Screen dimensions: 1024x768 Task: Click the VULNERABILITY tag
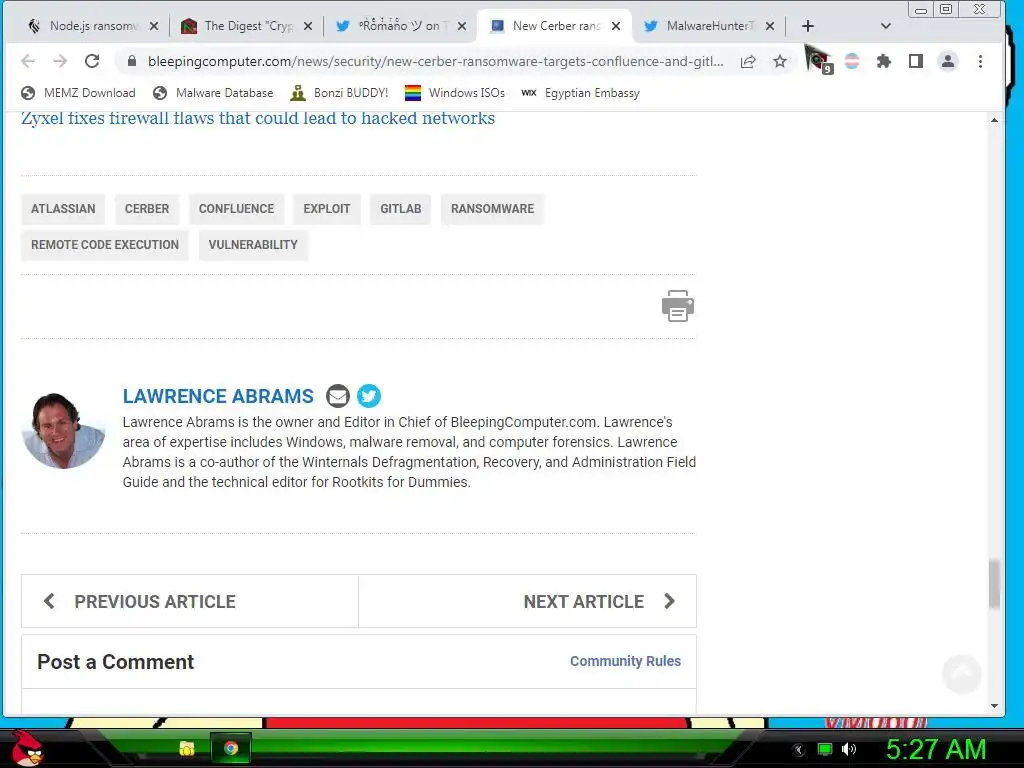coord(253,245)
